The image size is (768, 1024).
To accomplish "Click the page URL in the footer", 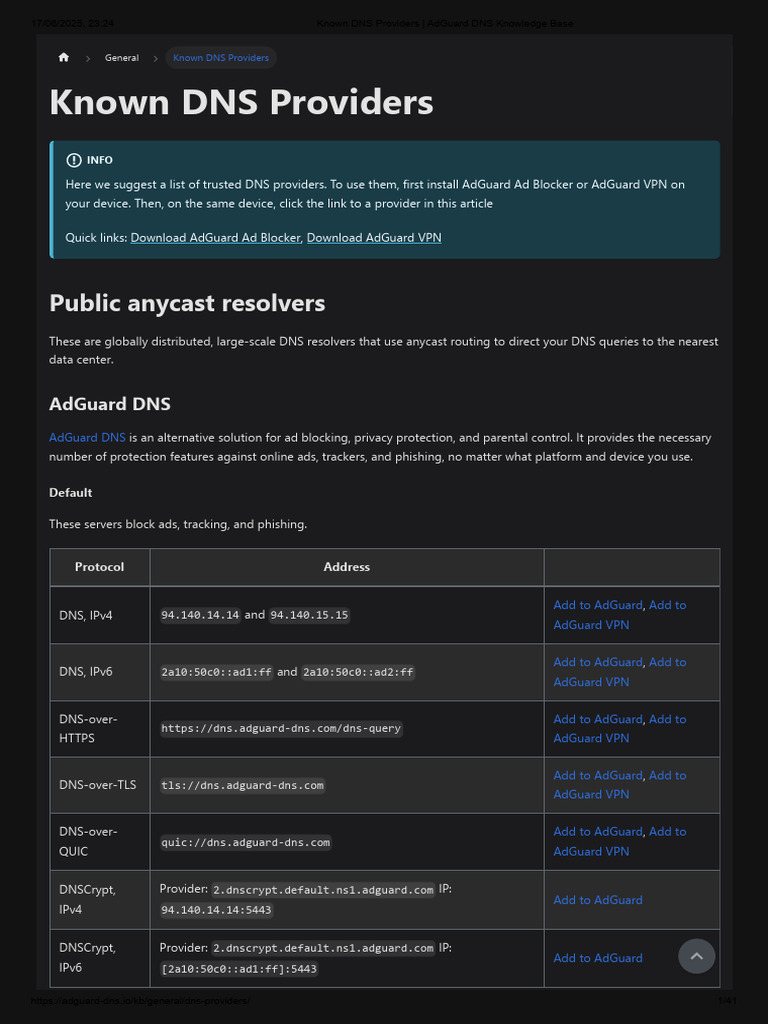I will point(140,1000).
